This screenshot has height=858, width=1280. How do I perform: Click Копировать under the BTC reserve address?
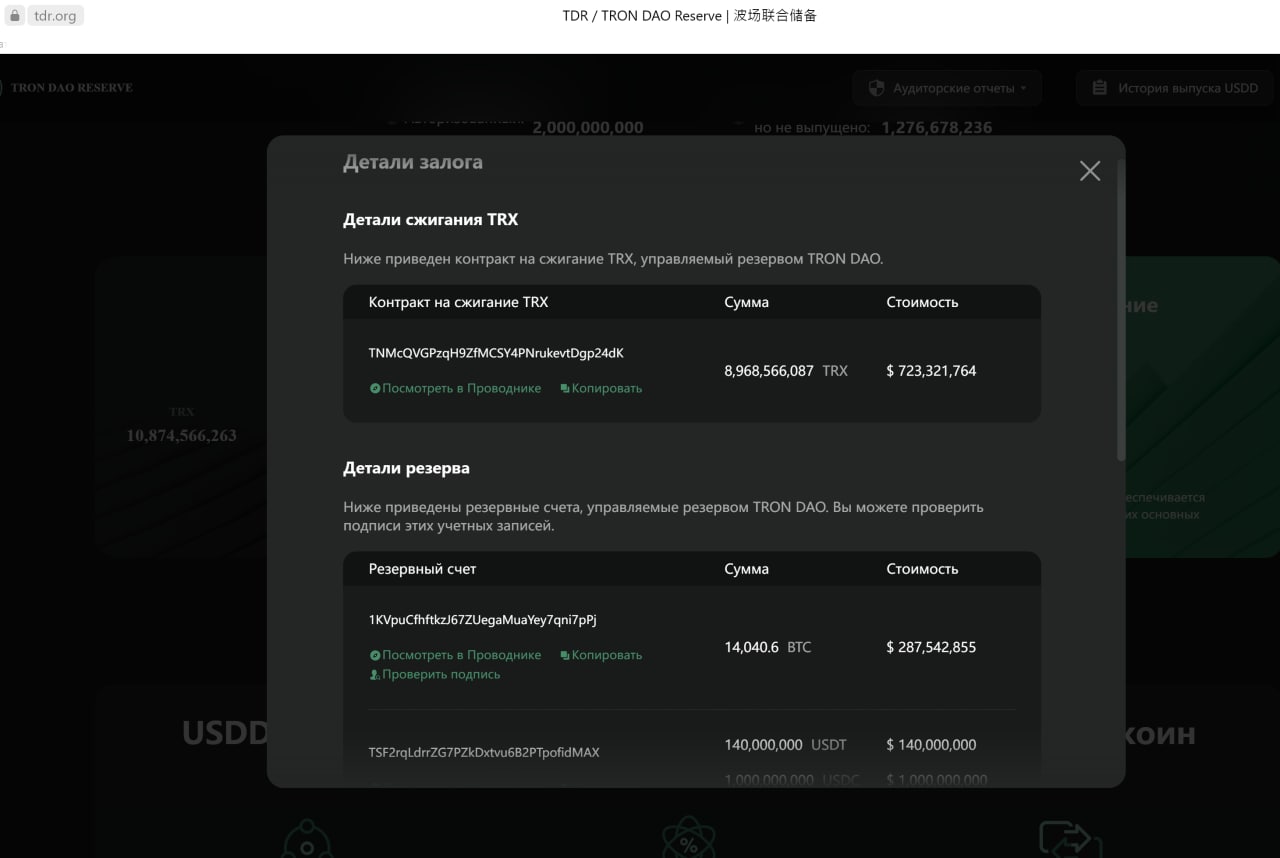pos(601,655)
